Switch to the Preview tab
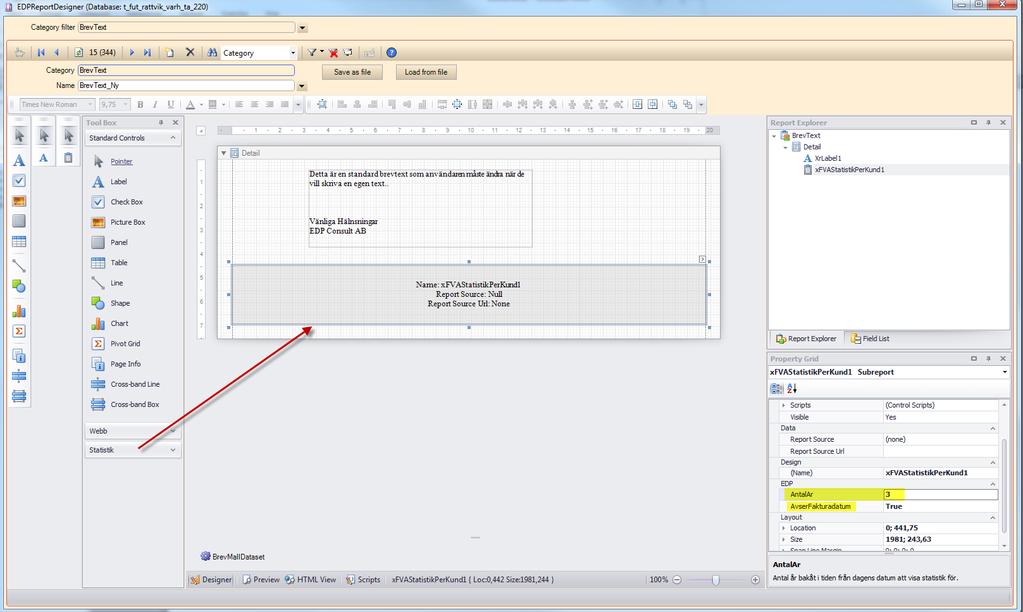This screenshot has height=612, width=1023. [261, 579]
